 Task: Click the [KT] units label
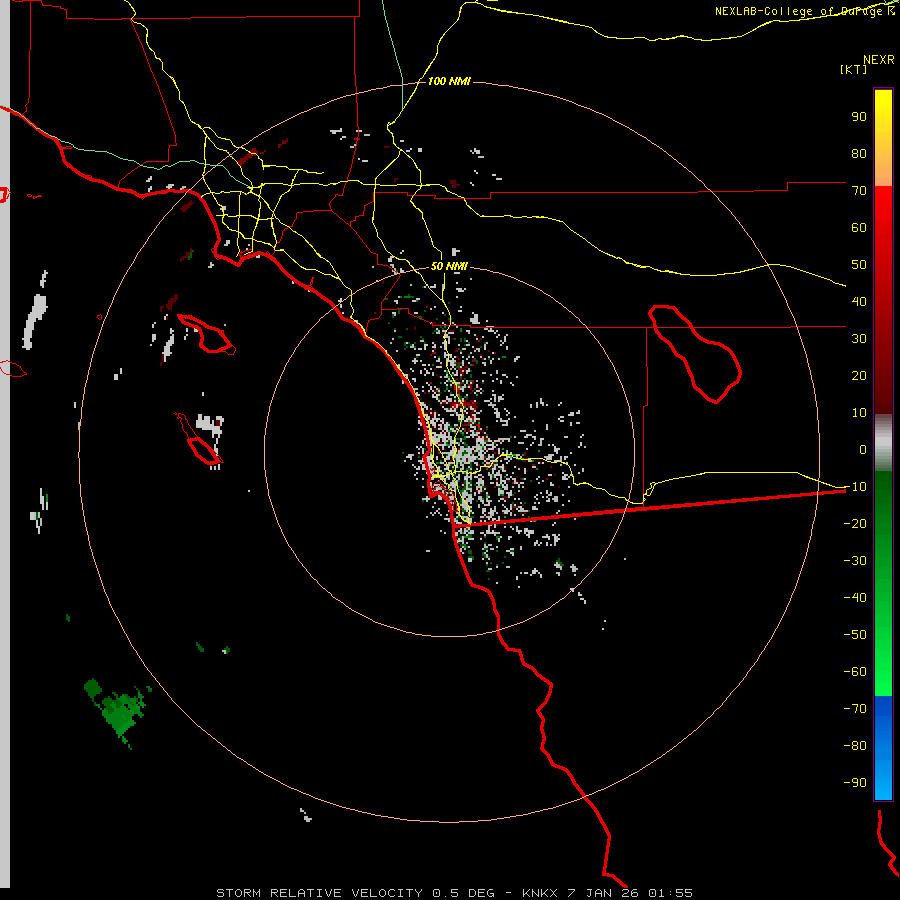[x=854, y=69]
